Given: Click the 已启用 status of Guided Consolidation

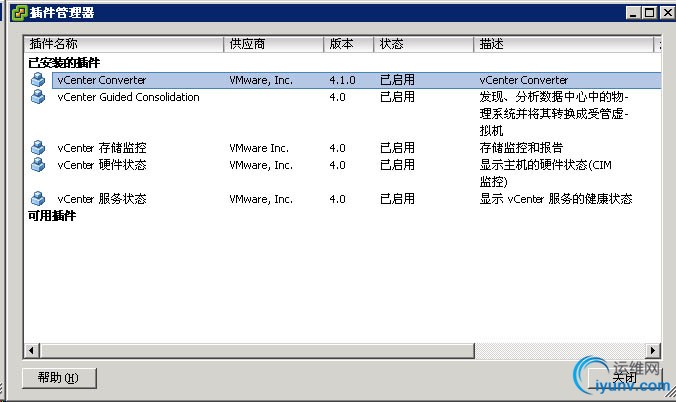Looking at the screenshot, I should click(397, 97).
